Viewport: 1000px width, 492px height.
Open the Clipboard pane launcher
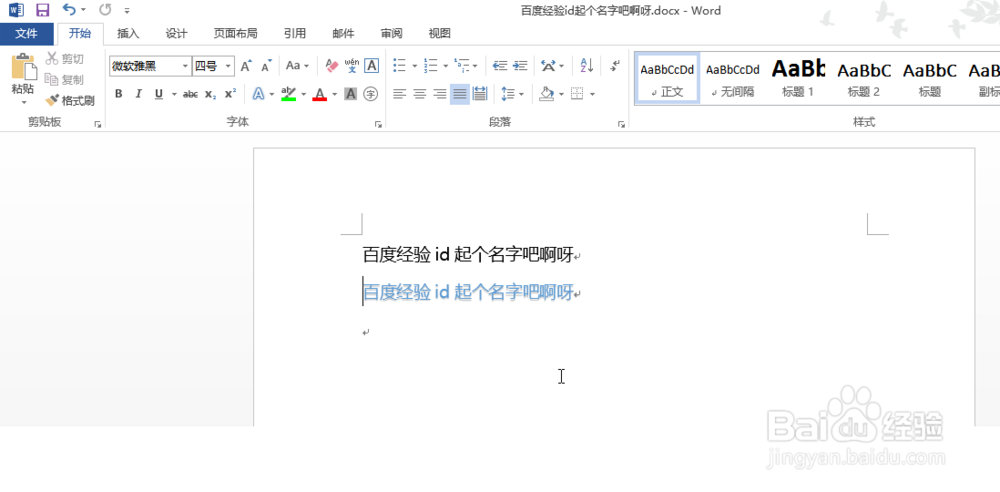(x=98, y=124)
